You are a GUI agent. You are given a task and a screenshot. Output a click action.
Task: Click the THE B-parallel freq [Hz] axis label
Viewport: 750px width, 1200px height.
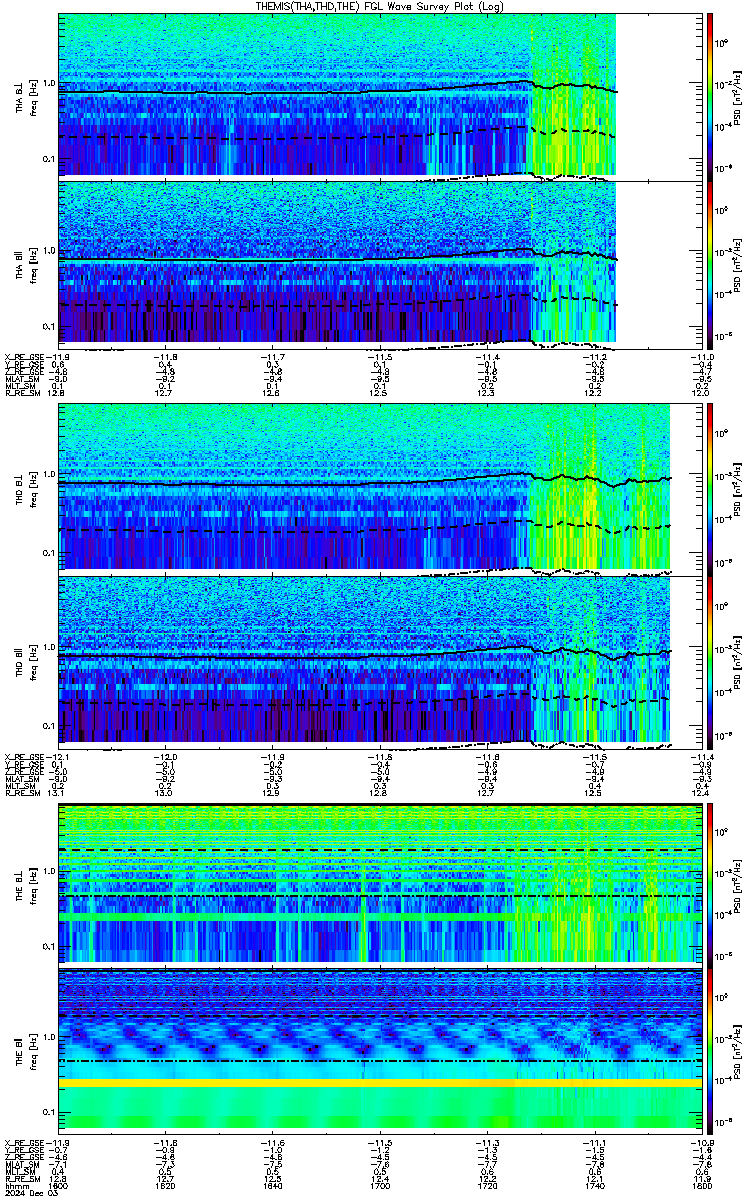pos(32,1050)
